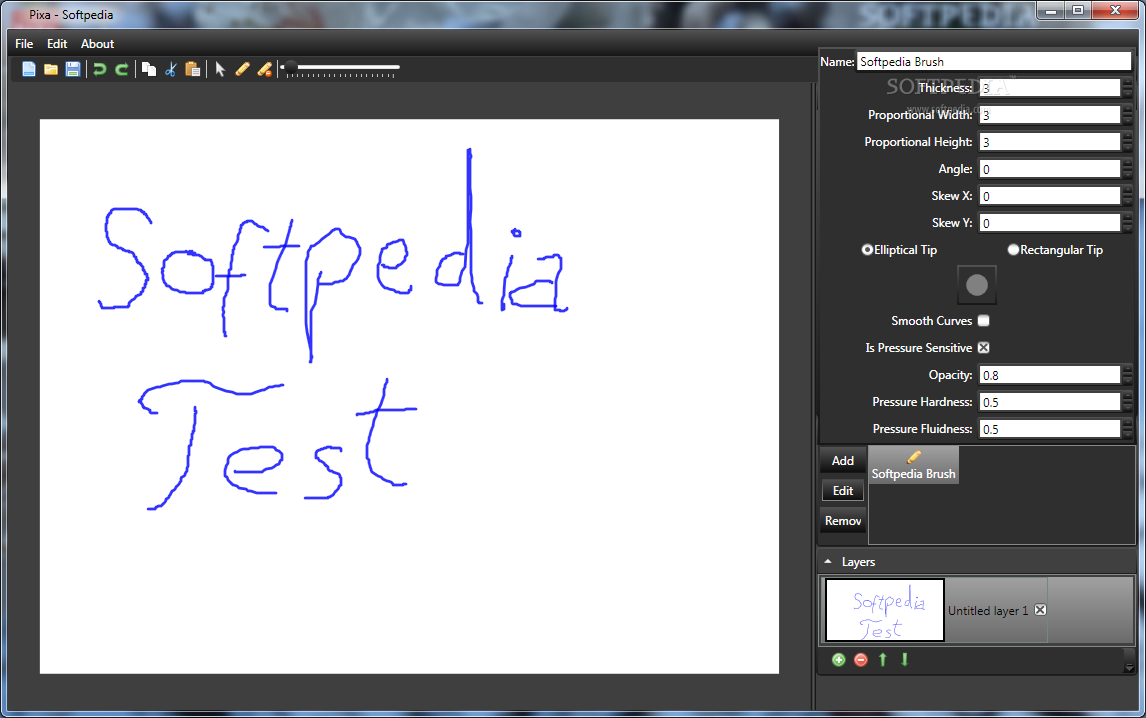
Task: Open the Edit menu
Action: 57,44
